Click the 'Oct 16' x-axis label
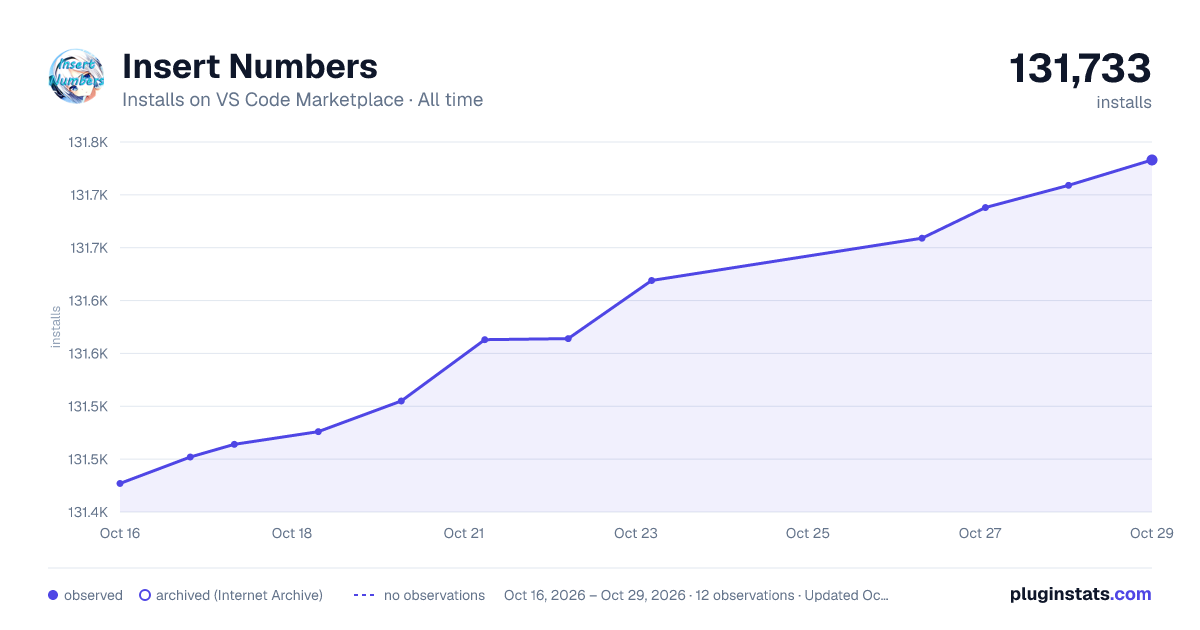Viewport: 1200px width, 630px height. click(120, 533)
